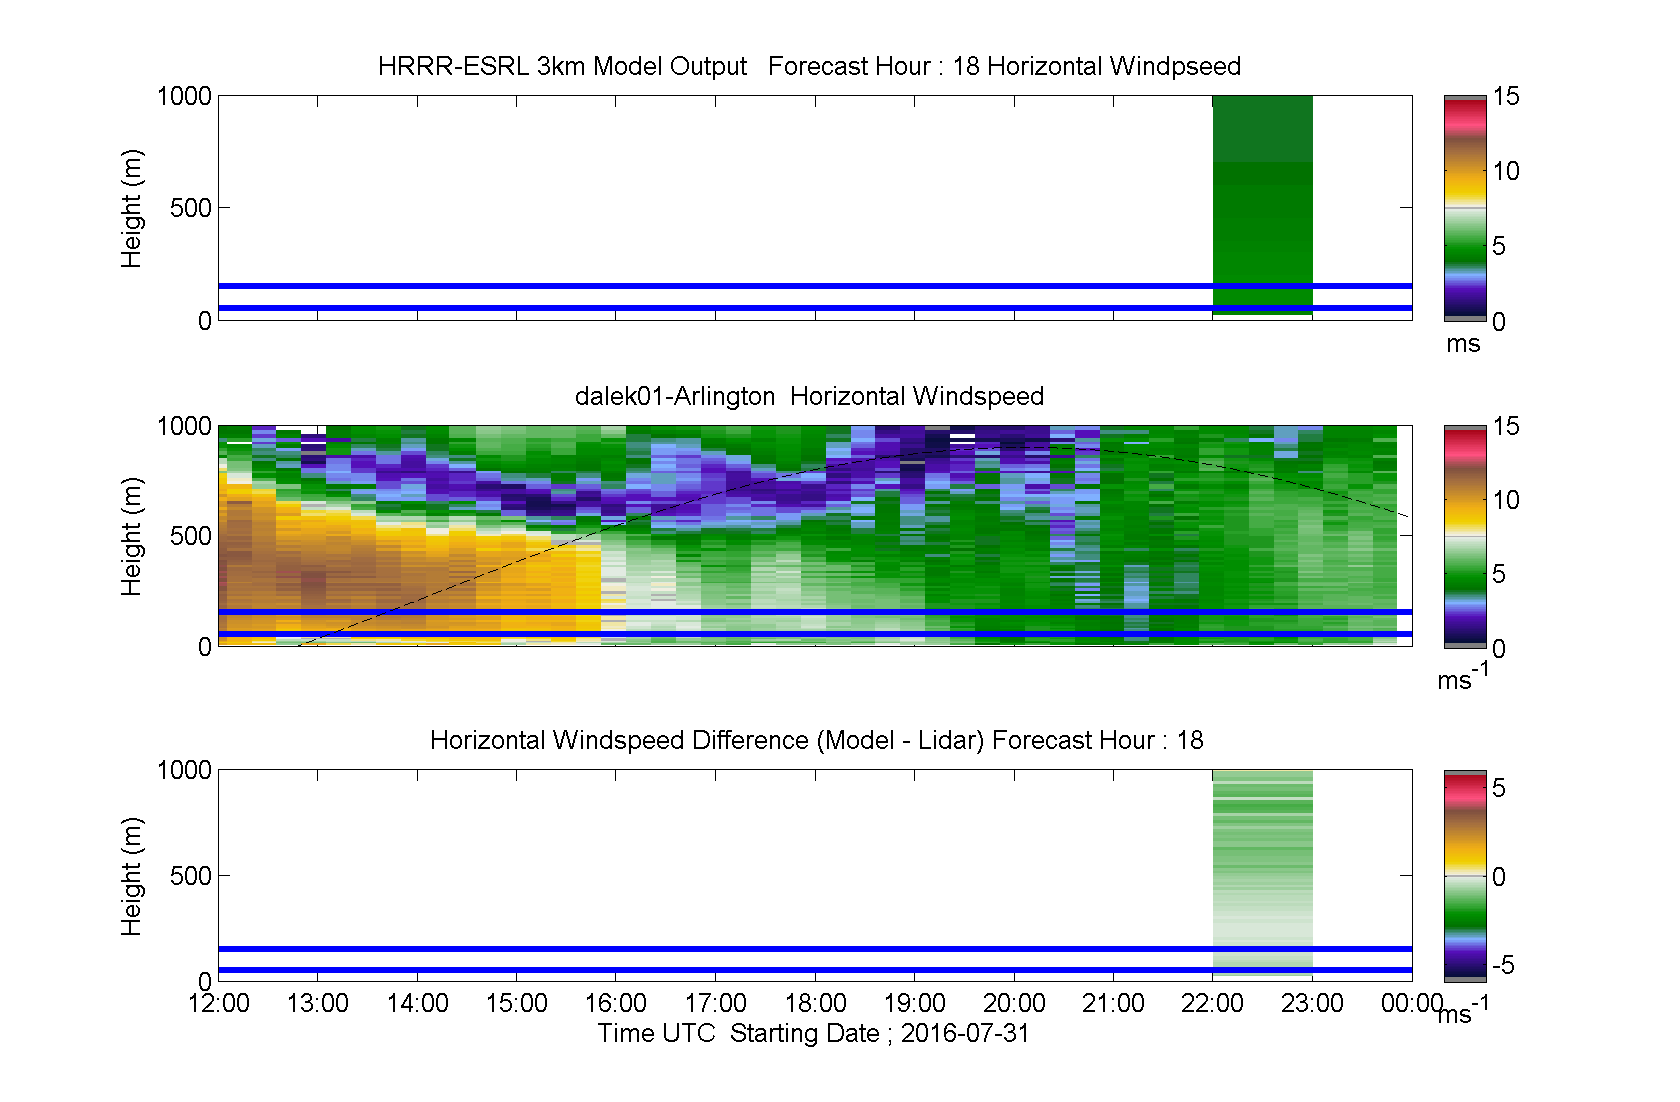Viewport: 1680px width, 1102px height.
Task: Click the ms unit label under top colorbar
Action: pos(1463,344)
